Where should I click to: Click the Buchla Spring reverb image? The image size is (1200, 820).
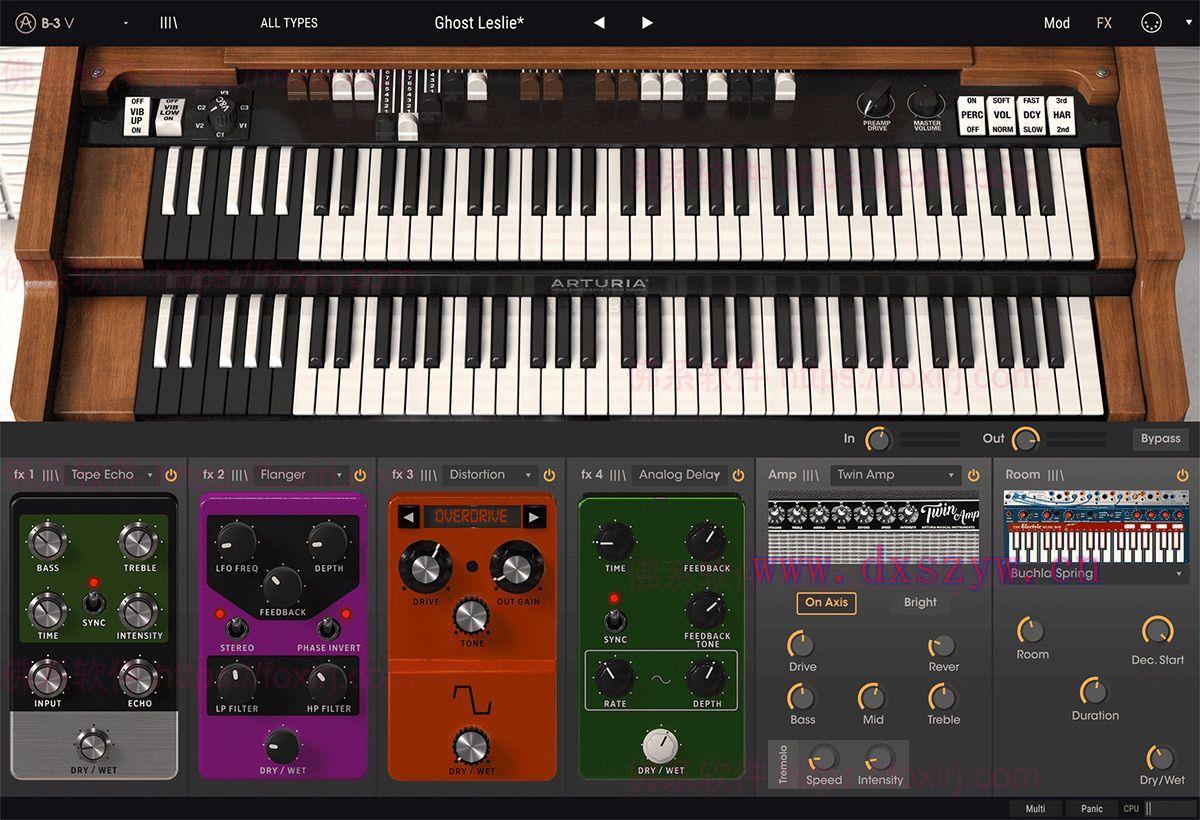pos(1095,527)
